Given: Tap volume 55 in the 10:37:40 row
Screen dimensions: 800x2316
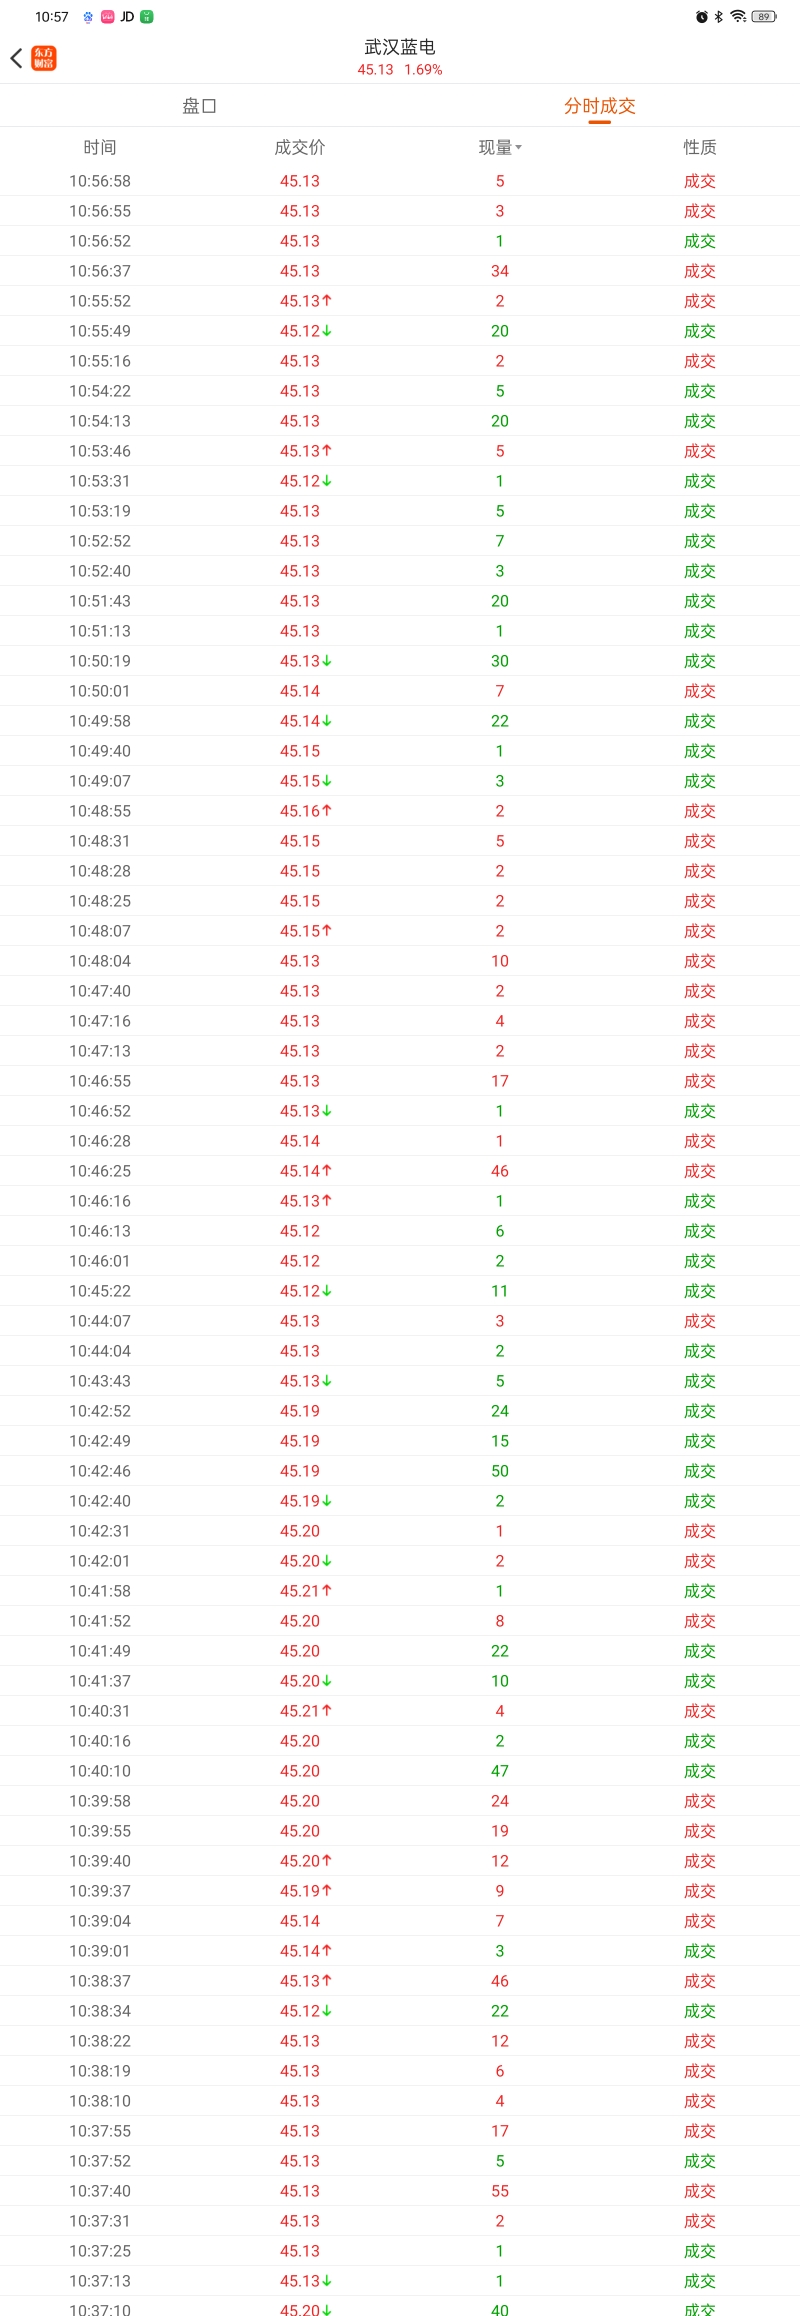Looking at the screenshot, I should (x=500, y=2191).
